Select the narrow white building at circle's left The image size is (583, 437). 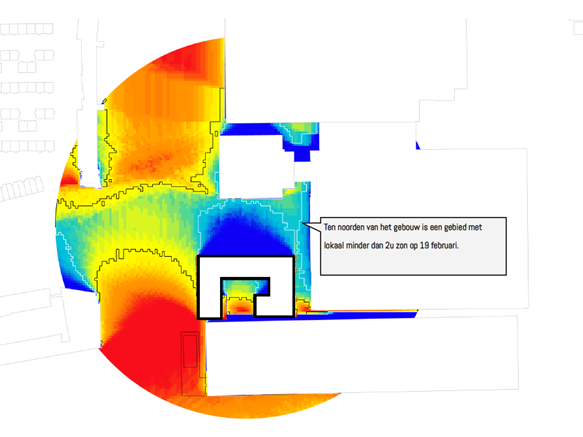tap(89, 149)
